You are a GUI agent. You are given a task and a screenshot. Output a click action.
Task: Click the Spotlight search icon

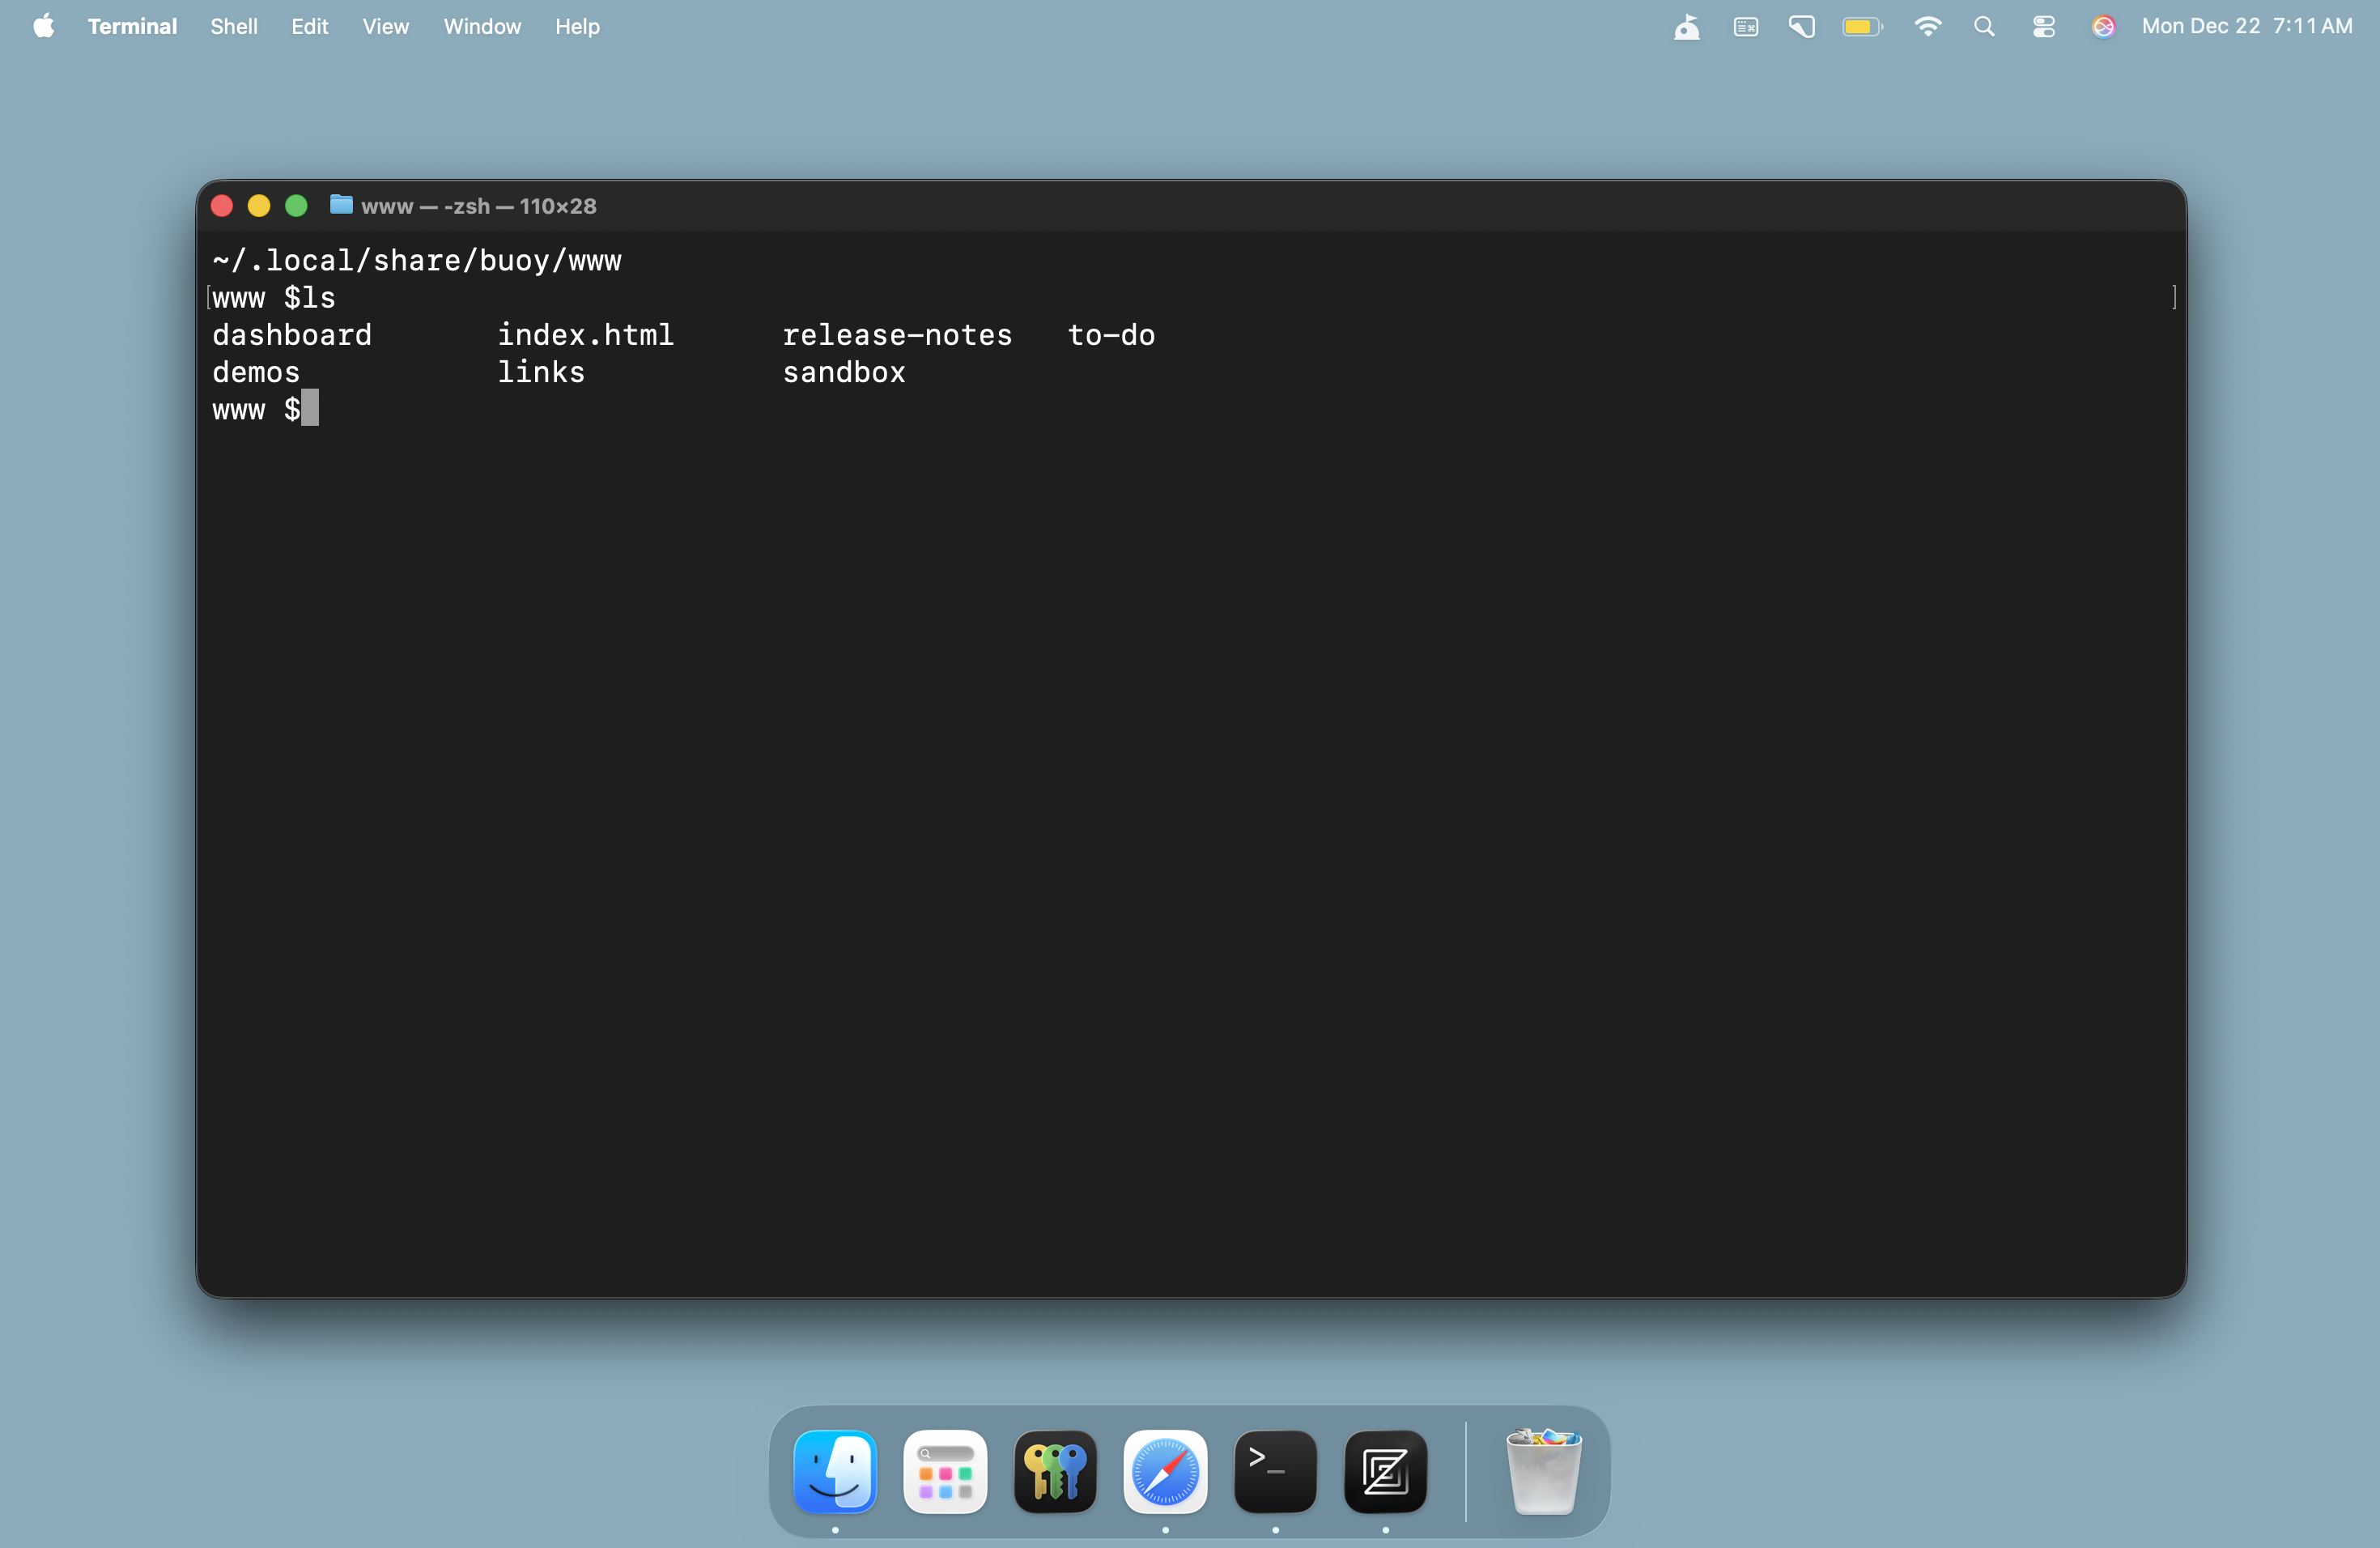coord(1984,27)
